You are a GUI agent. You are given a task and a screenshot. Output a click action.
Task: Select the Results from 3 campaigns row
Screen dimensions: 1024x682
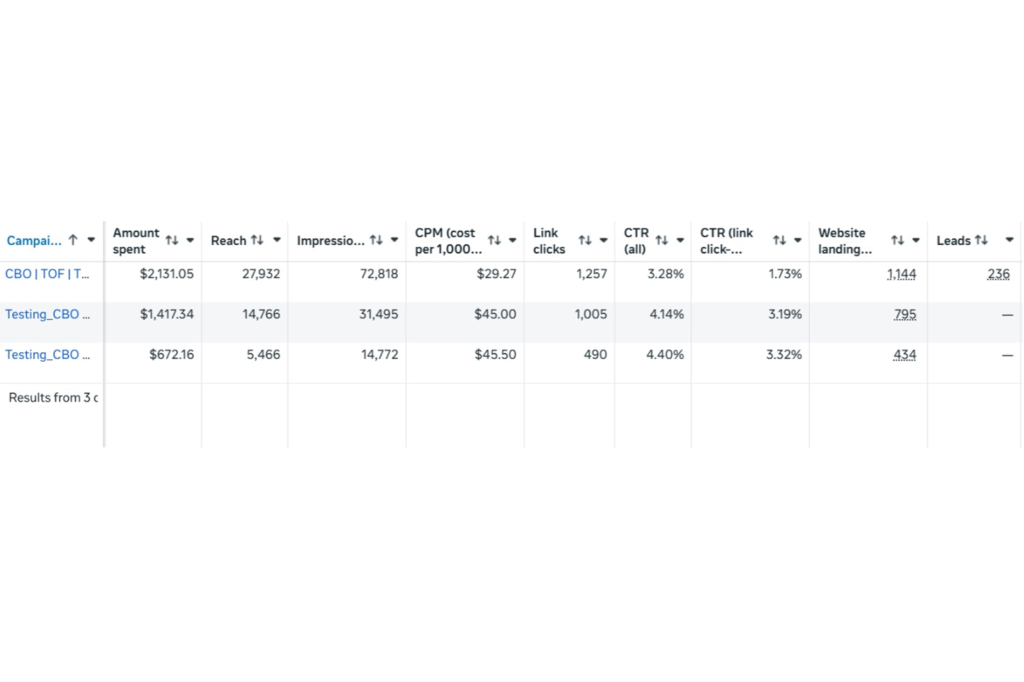tap(50, 397)
